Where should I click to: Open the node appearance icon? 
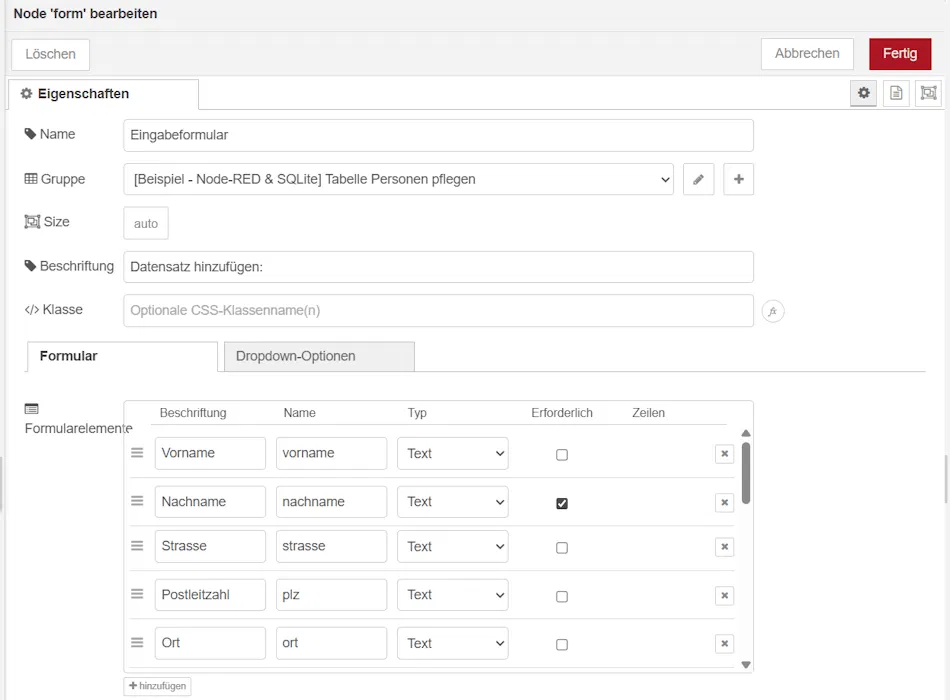click(x=929, y=93)
